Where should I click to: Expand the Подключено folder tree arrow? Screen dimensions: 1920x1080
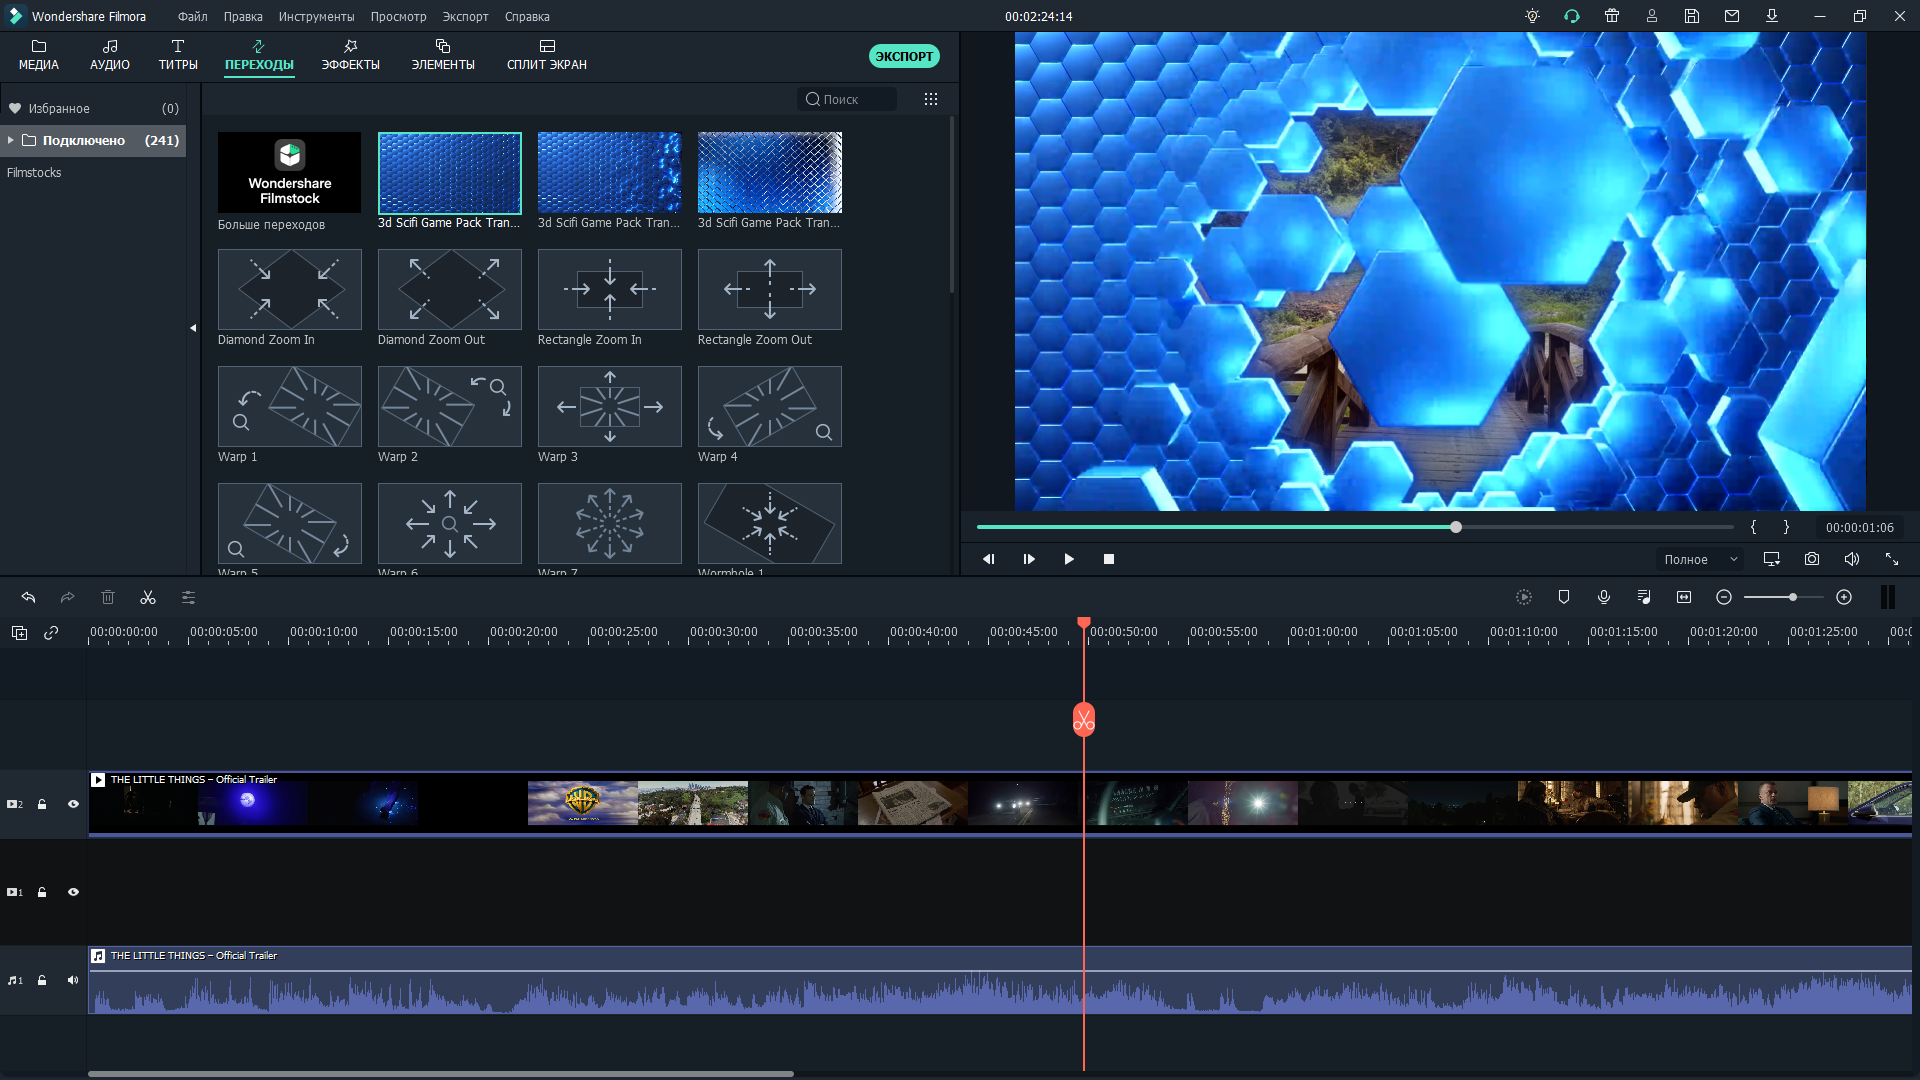[10, 140]
